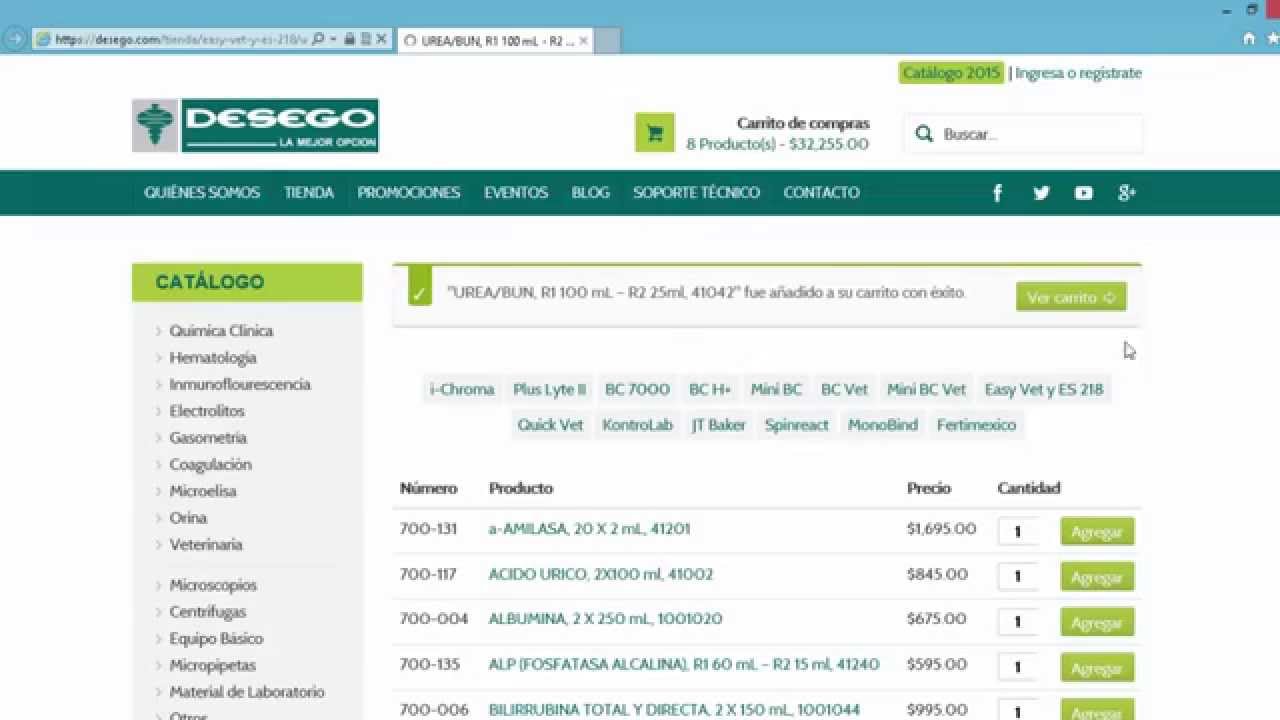Open Material de Laboratorio category
The image size is (1280, 720).
247,692
